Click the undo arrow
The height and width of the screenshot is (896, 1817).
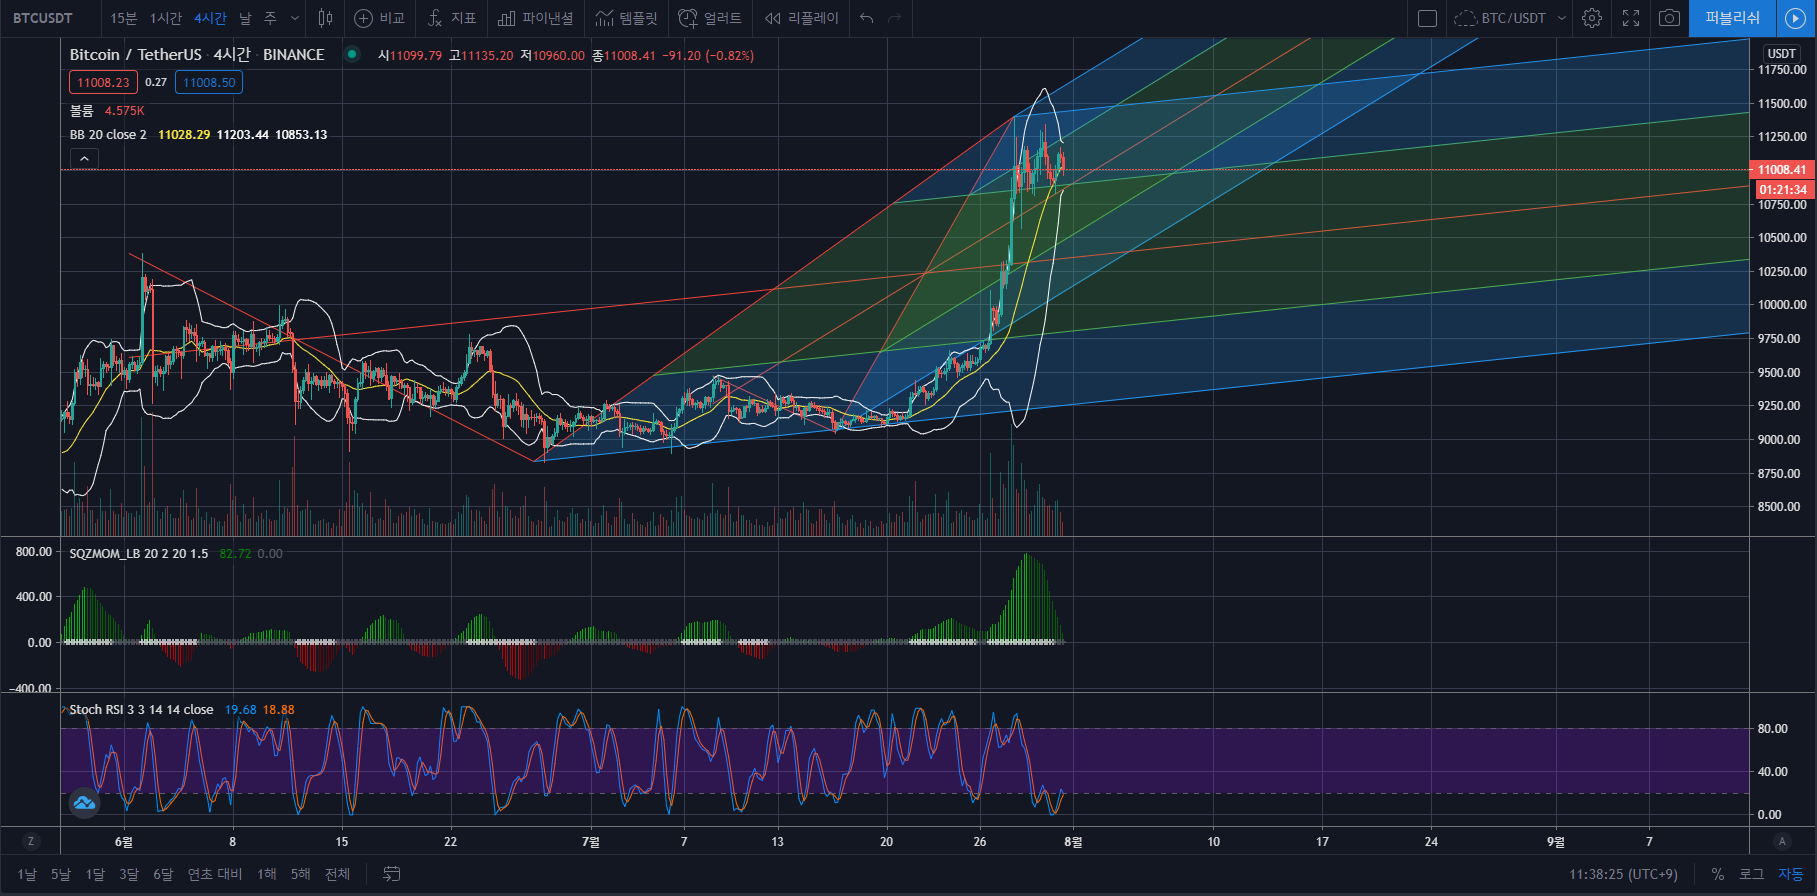coord(866,18)
